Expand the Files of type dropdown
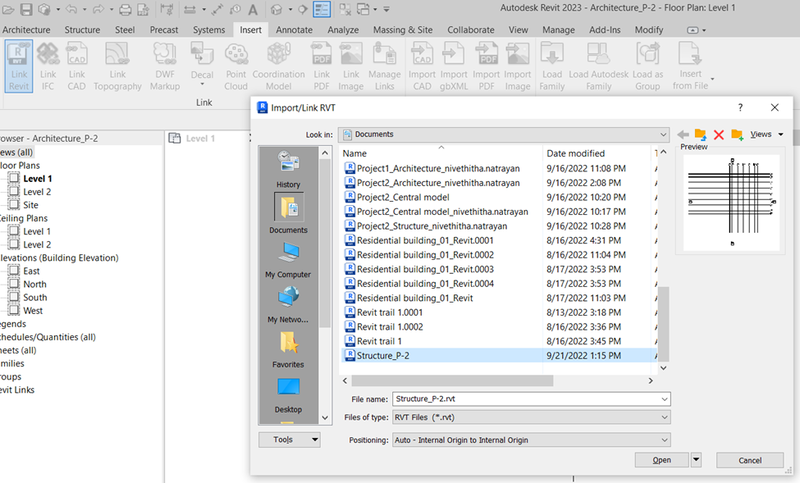The width and height of the screenshot is (800, 483). (664, 417)
